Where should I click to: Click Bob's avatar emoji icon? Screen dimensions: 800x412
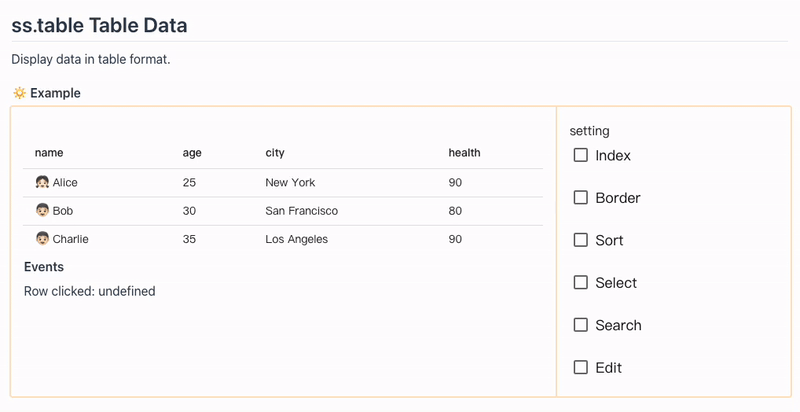(x=42, y=211)
